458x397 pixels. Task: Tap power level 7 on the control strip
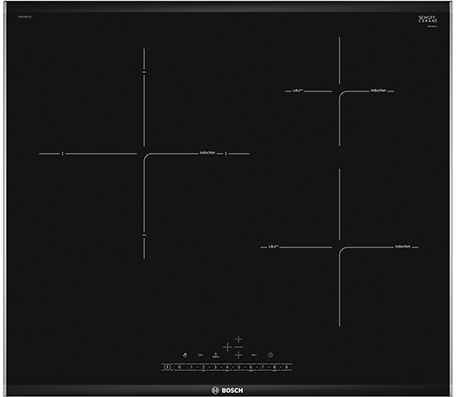(262, 367)
